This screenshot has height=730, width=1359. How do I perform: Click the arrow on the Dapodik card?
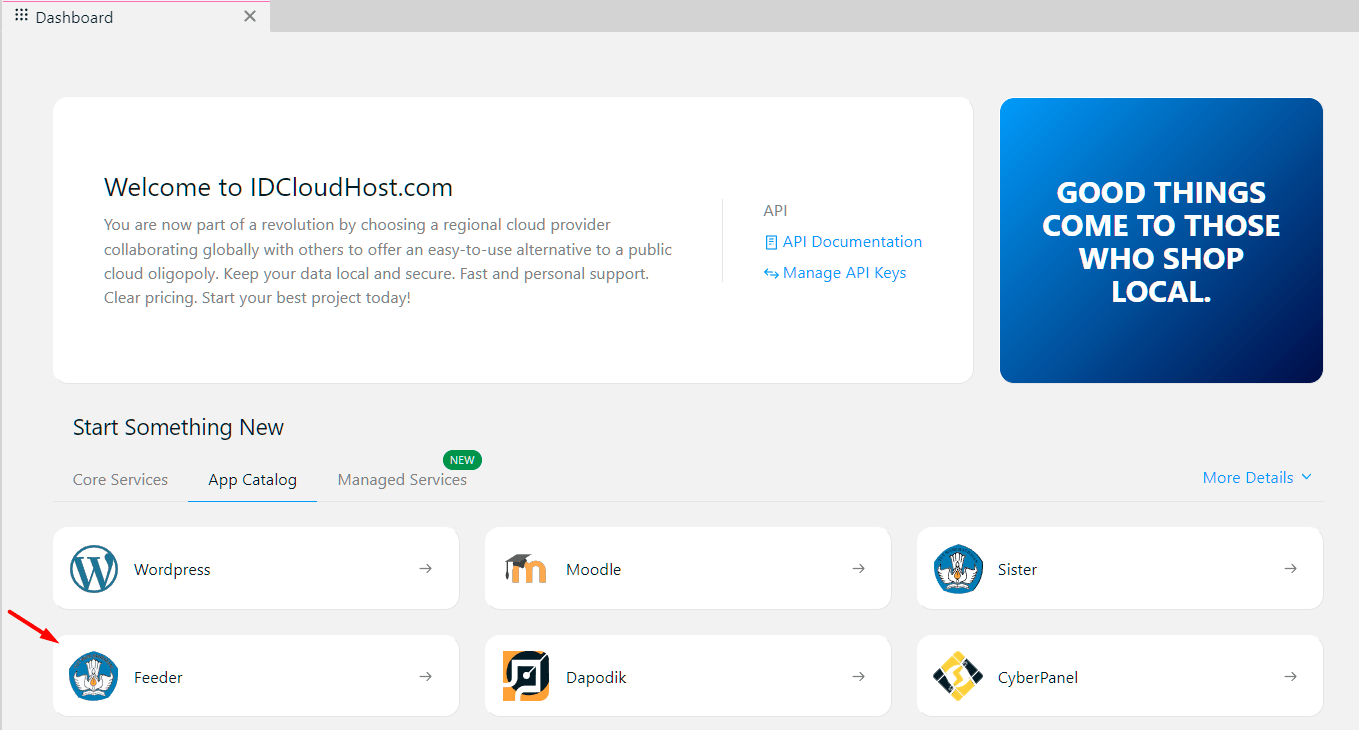(858, 677)
